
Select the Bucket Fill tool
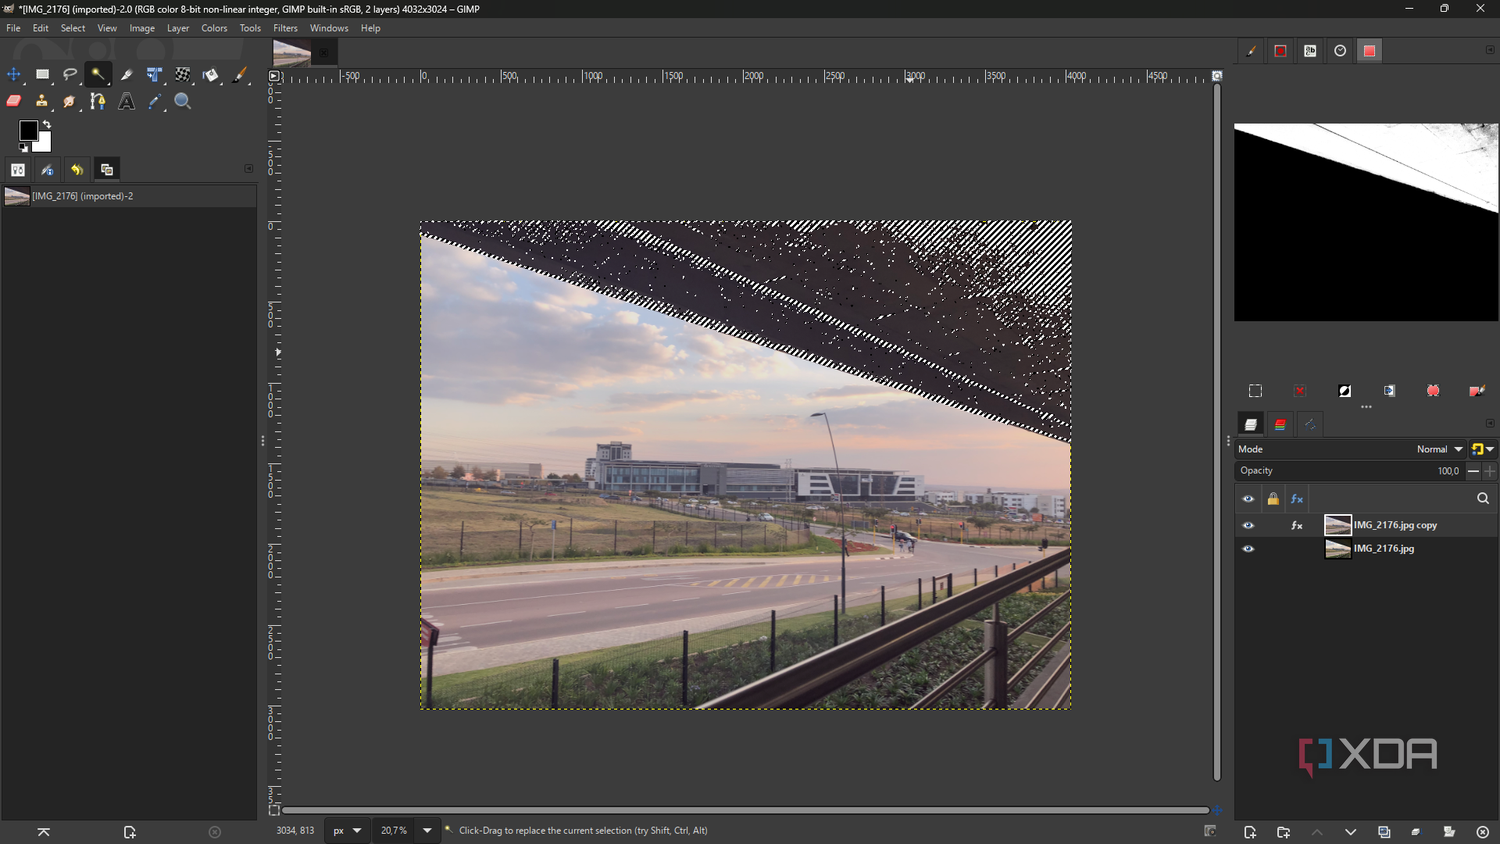pyautogui.click(x=211, y=74)
